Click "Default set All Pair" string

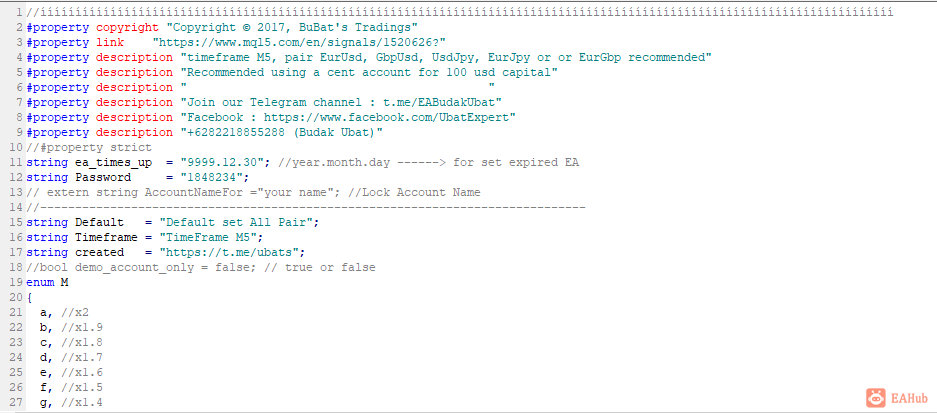click(239, 222)
